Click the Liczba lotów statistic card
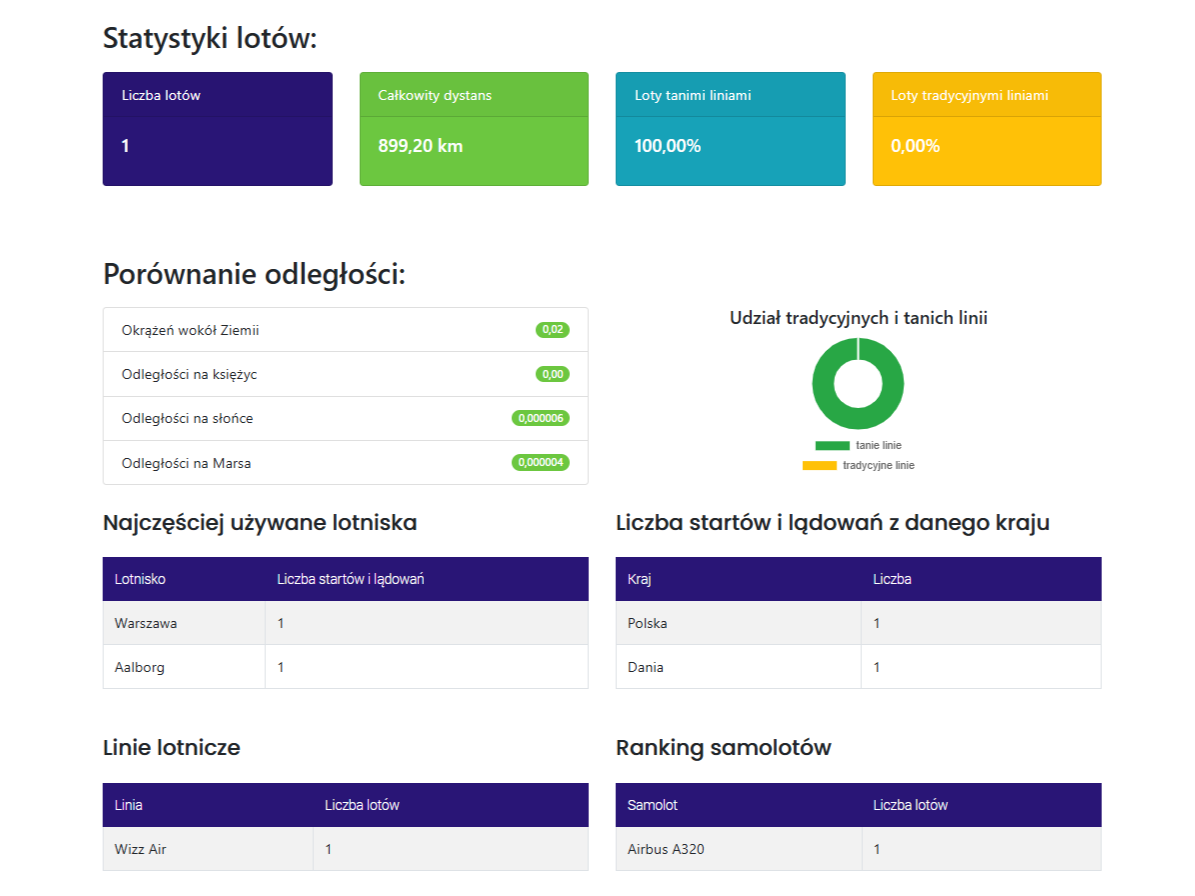The image size is (1195, 896). [216, 129]
